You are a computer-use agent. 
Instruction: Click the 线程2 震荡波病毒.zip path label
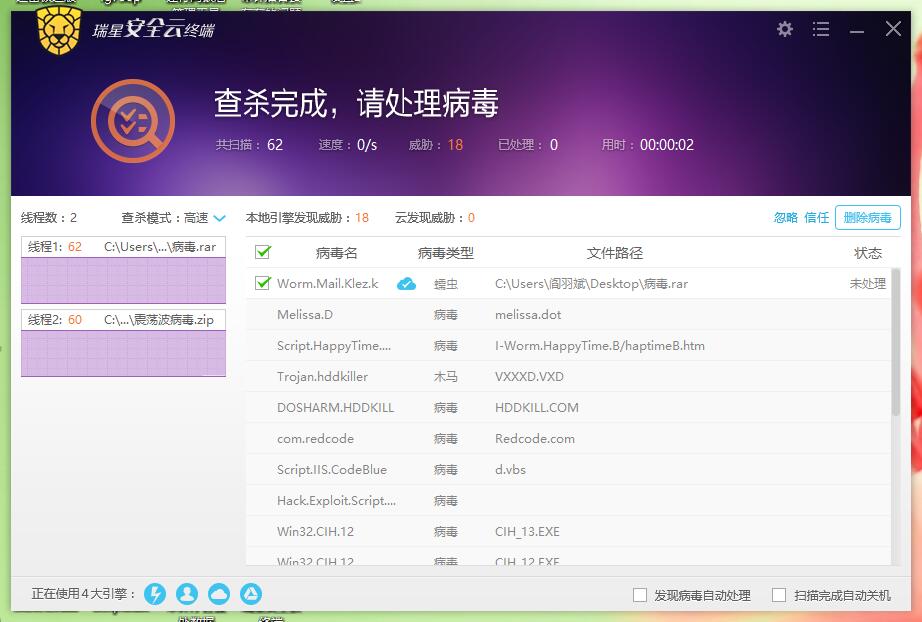[159, 320]
